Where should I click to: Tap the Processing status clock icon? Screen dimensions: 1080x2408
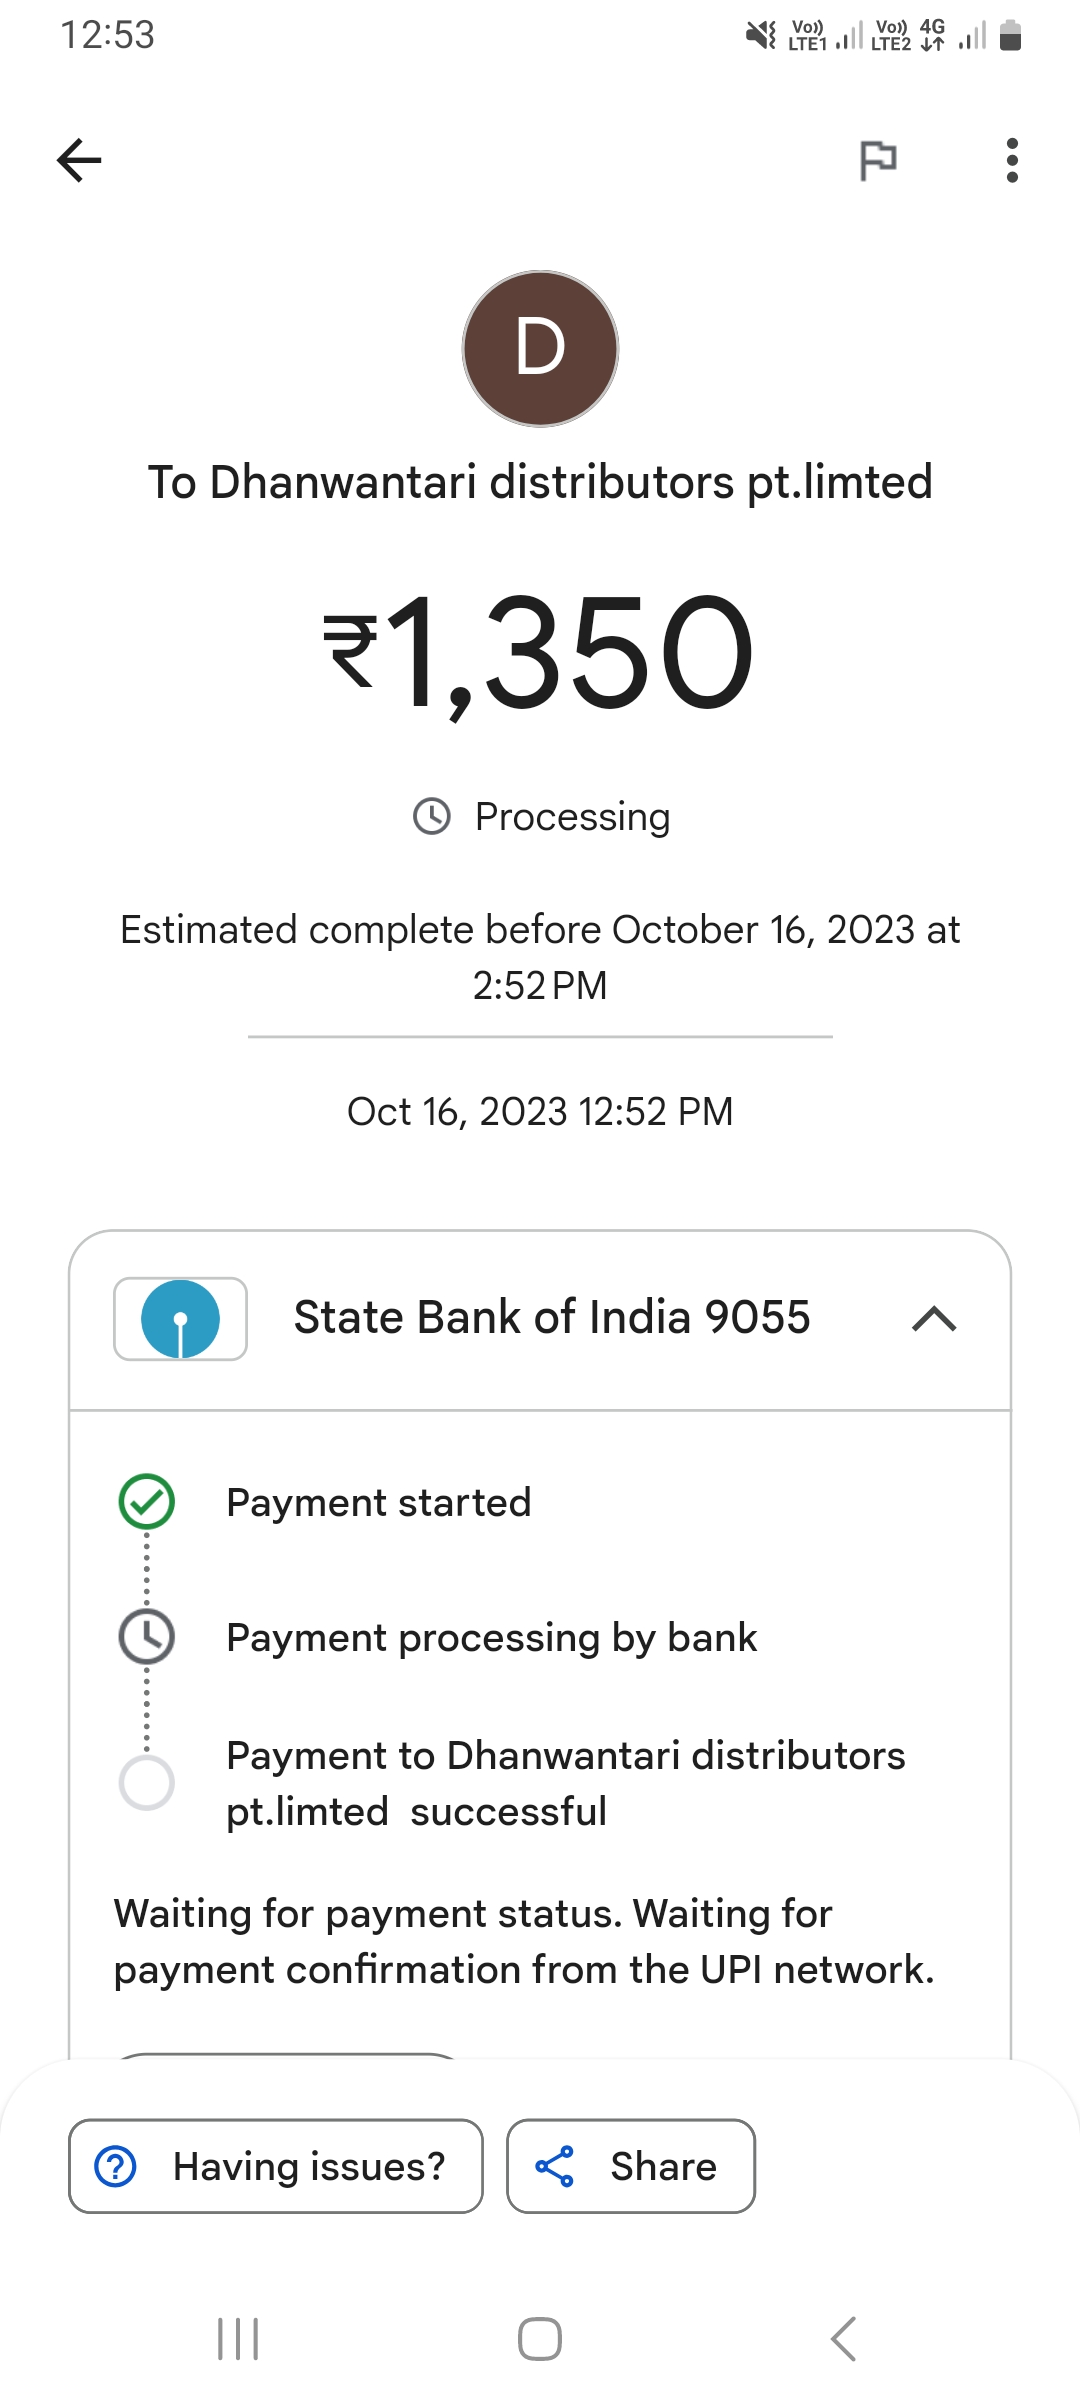(x=432, y=816)
